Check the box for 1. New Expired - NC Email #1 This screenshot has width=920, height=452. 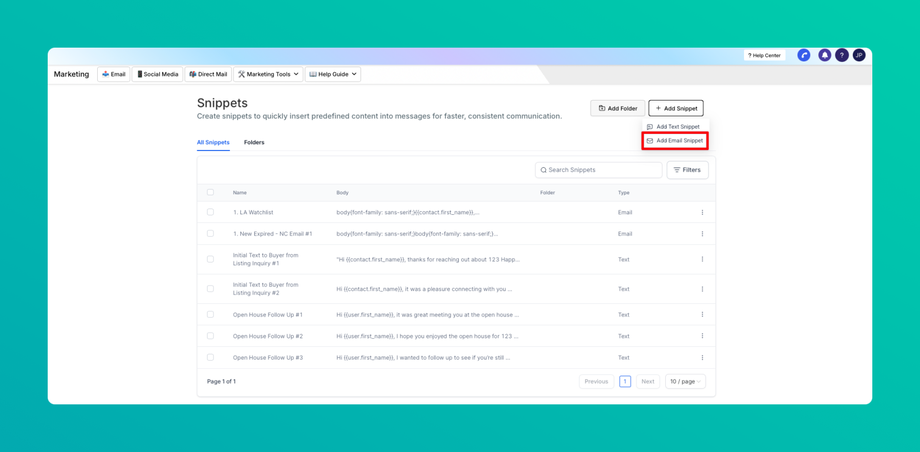coord(211,233)
